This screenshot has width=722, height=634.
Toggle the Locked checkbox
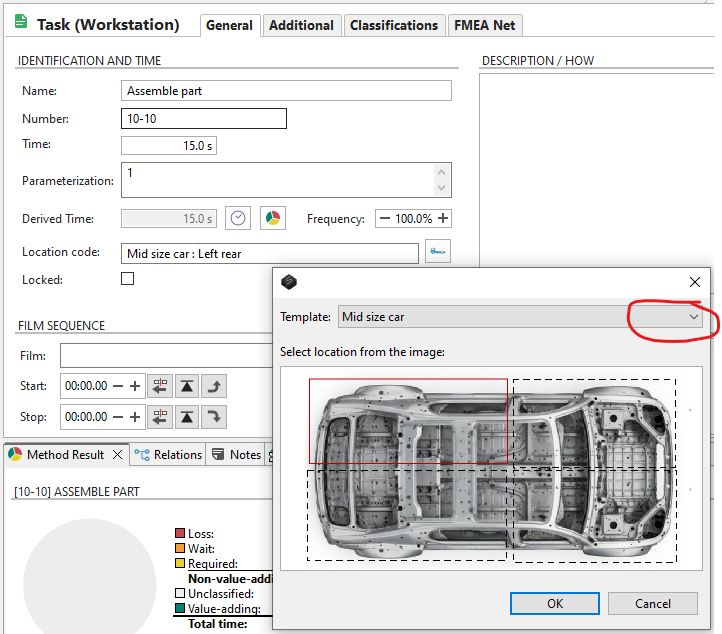click(127, 280)
